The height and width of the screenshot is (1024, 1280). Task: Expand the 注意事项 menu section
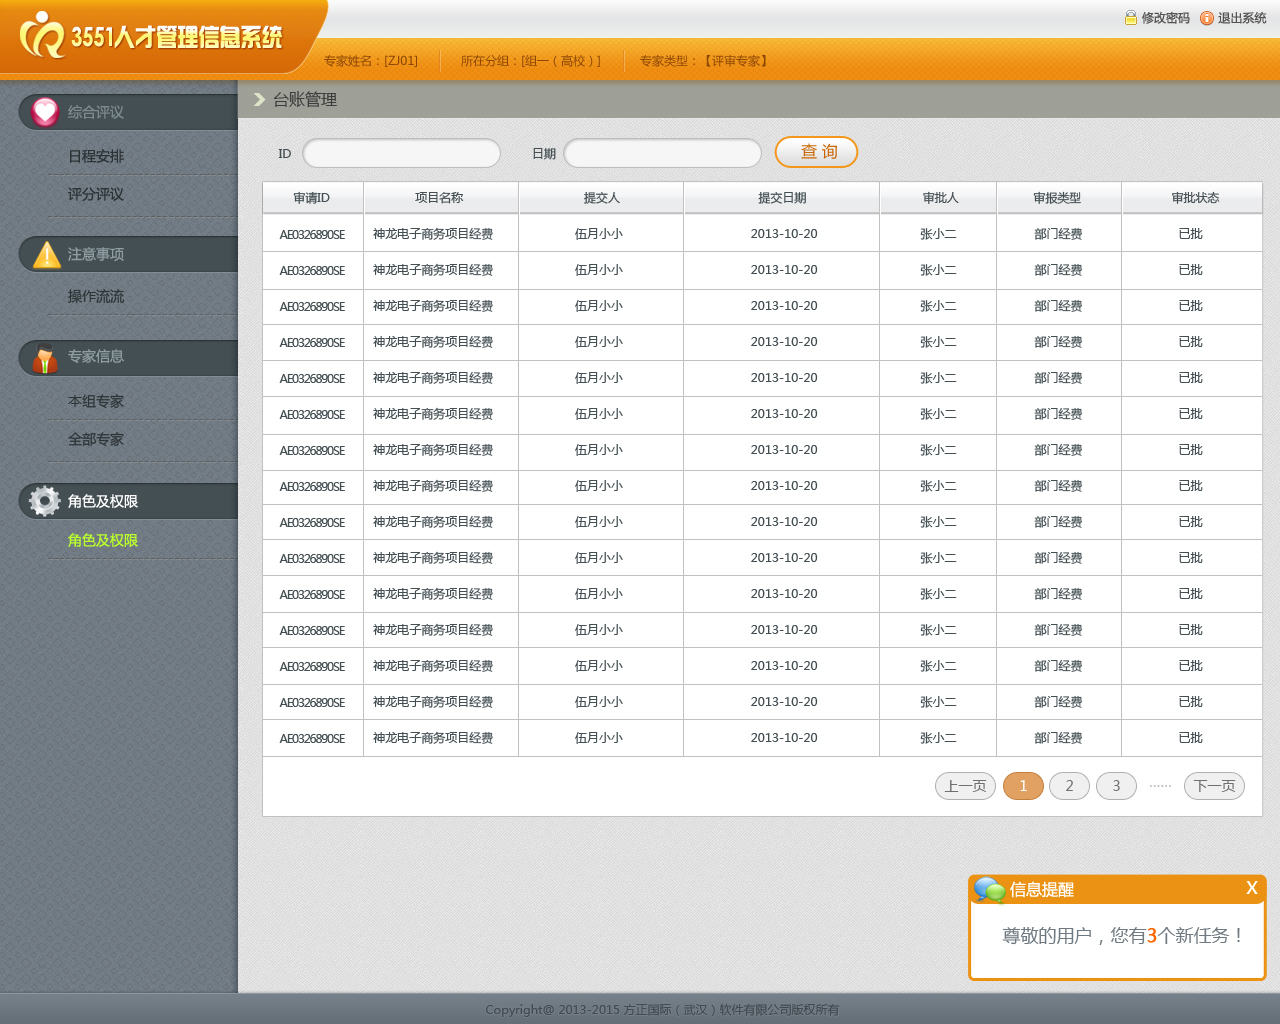click(x=129, y=254)
